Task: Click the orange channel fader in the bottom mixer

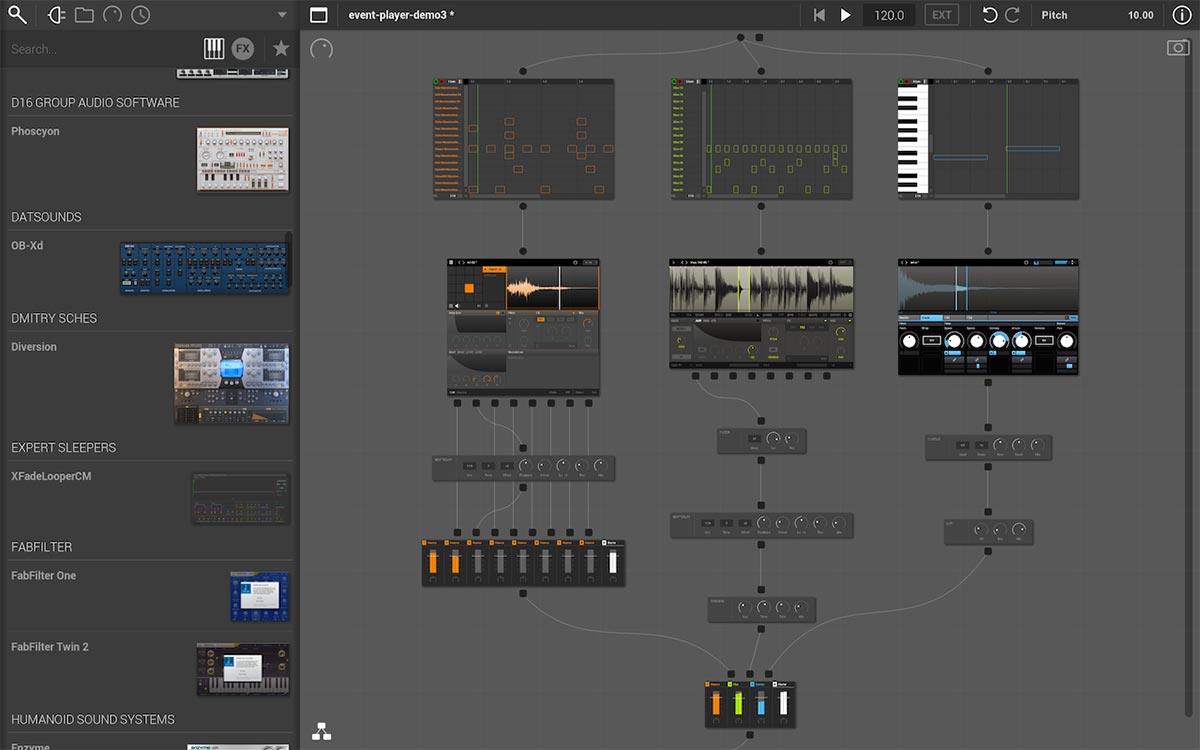Action: point(716,705)
